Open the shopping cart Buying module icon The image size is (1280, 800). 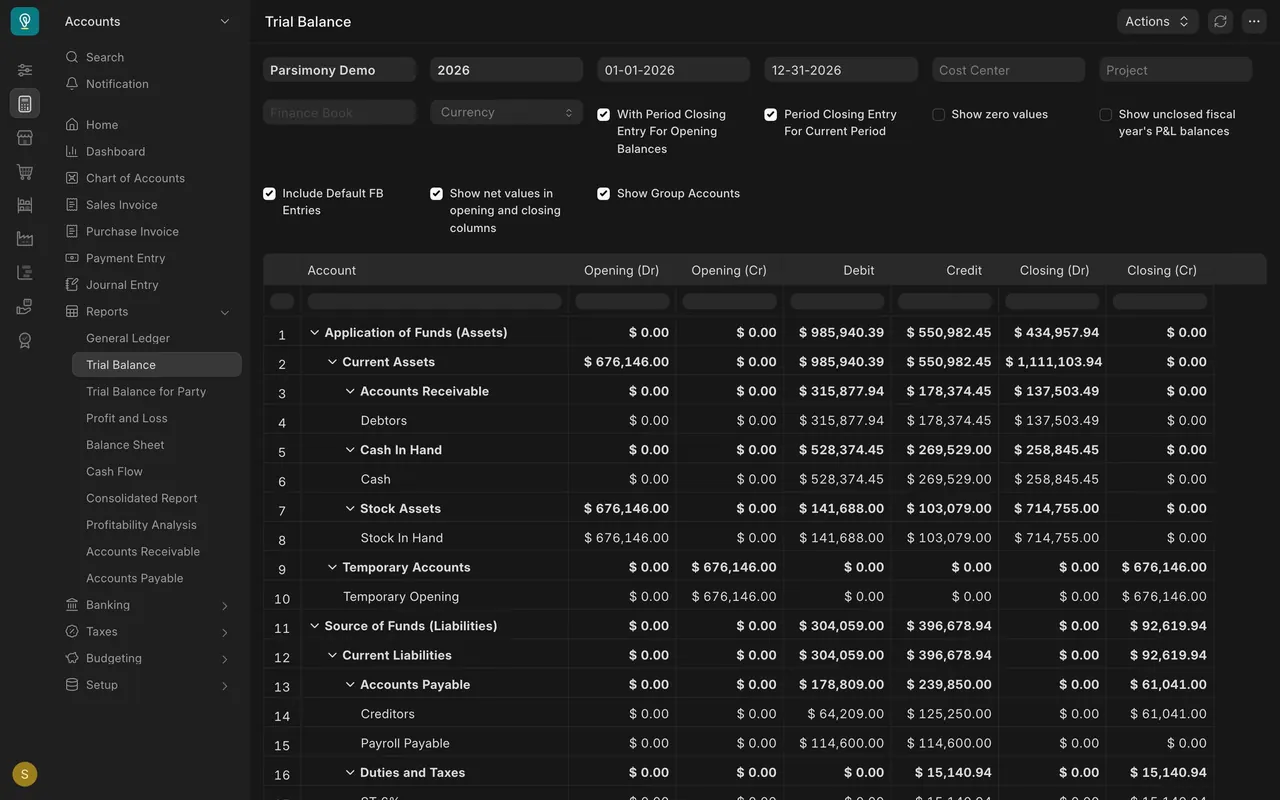(25, 172)
